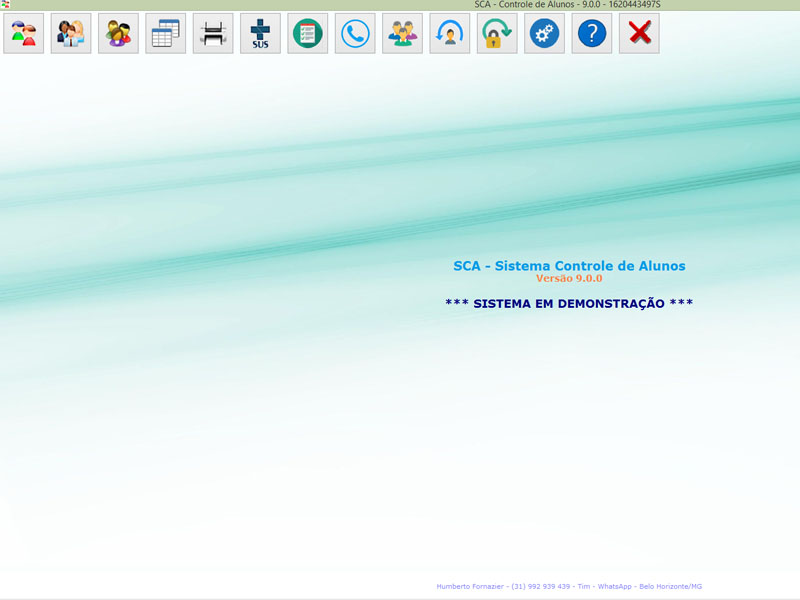
Task: Click the user with blue circular arrow icon
Action: [450, 34]
